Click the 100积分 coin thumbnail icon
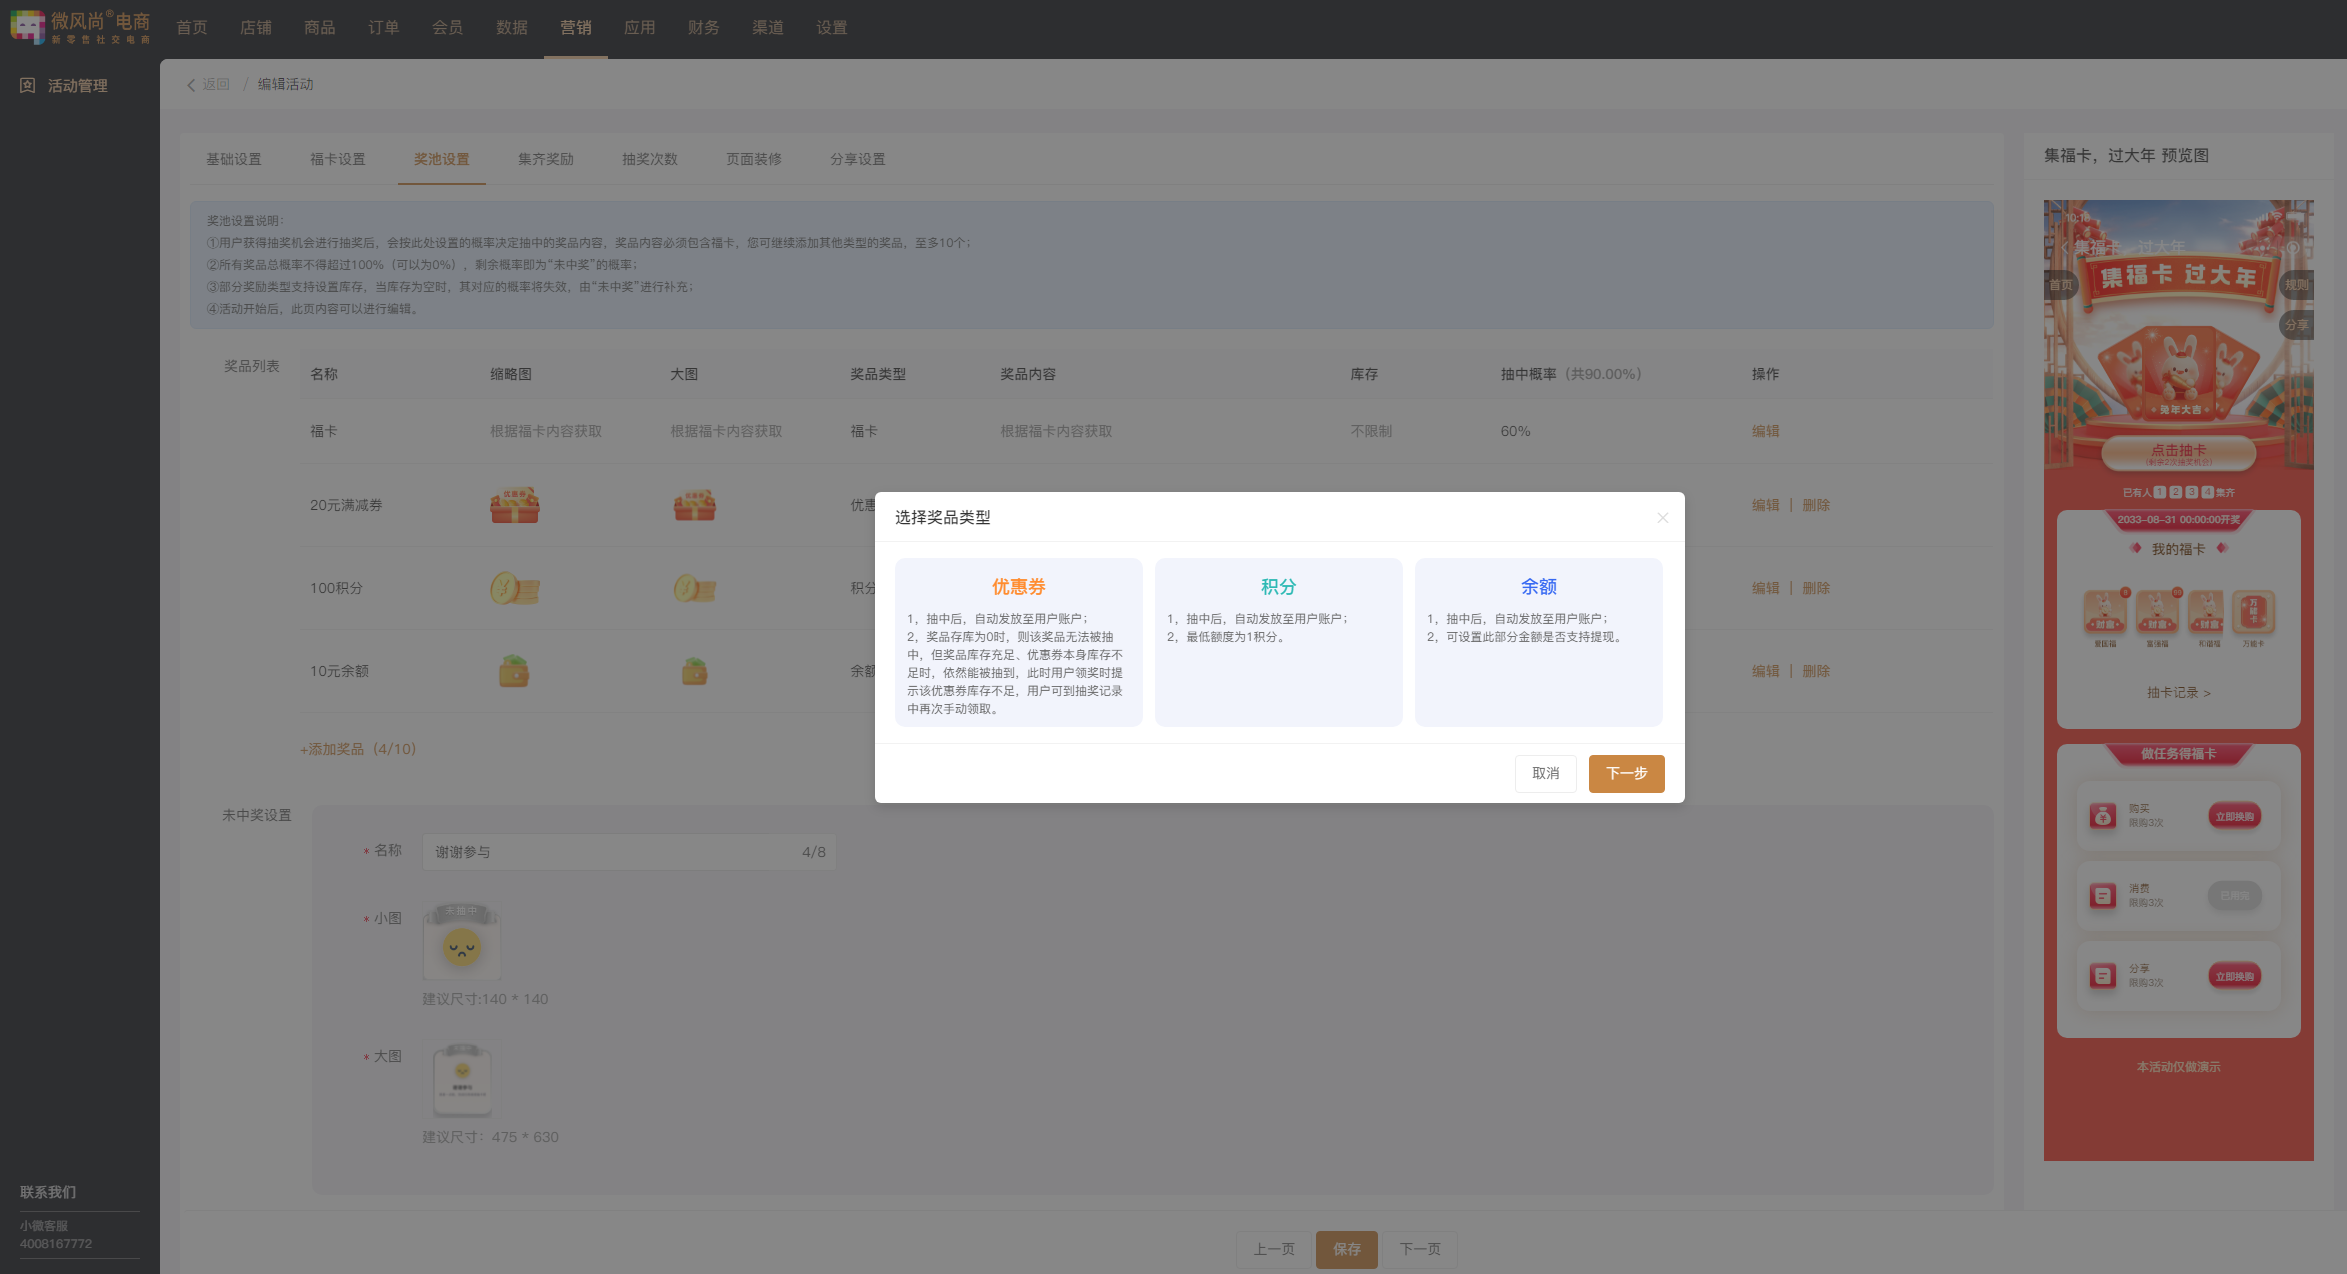Screen dimensions: 2347x1274 pyautogui.click(x=514, y=588)
